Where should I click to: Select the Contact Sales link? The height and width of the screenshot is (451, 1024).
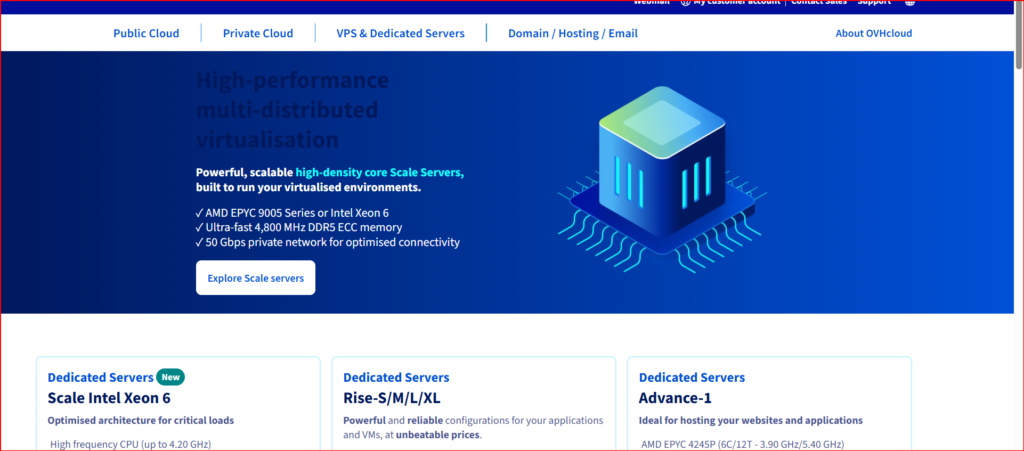click(820, 3)
